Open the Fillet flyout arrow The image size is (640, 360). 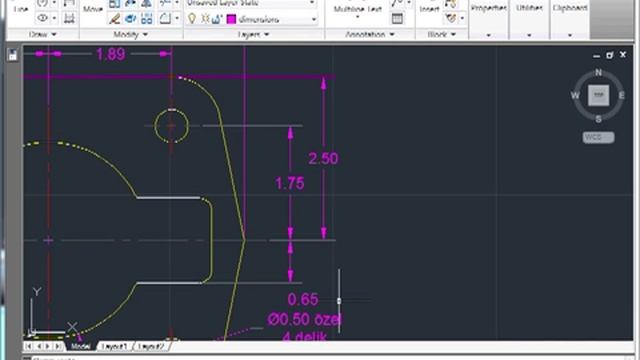(177, 18)
